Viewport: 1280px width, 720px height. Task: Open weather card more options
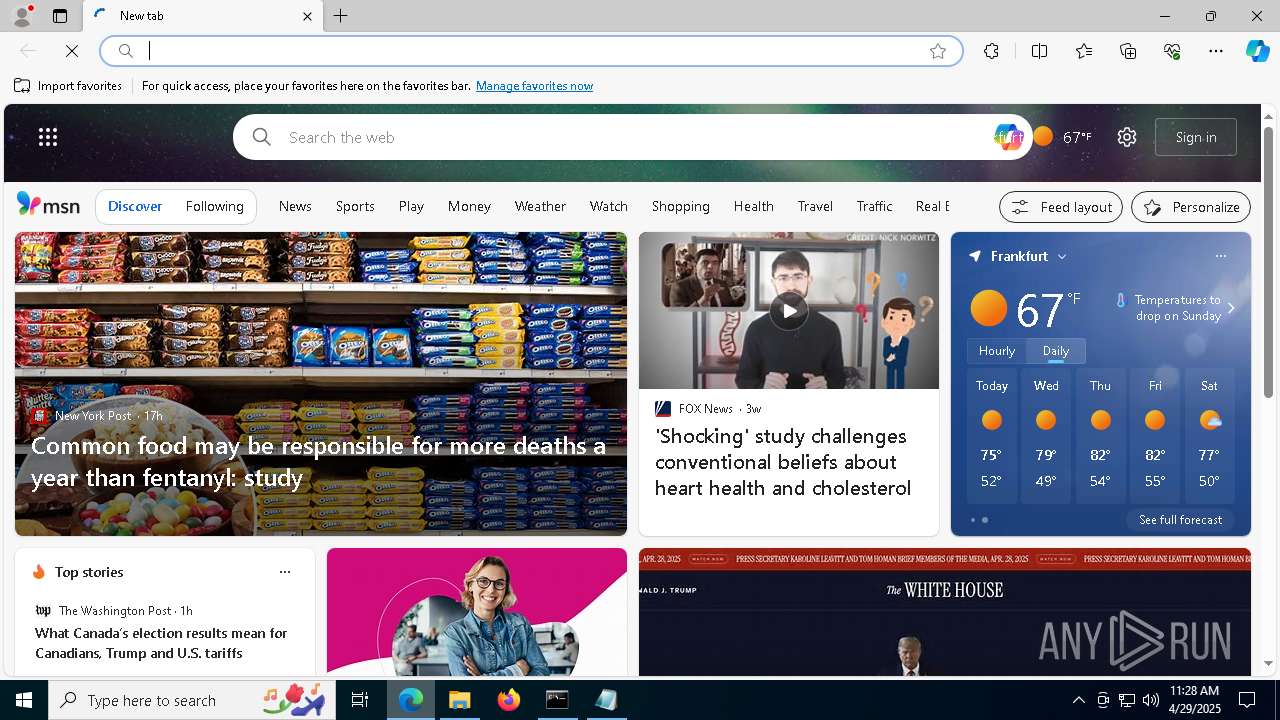tap(1221, 256)
